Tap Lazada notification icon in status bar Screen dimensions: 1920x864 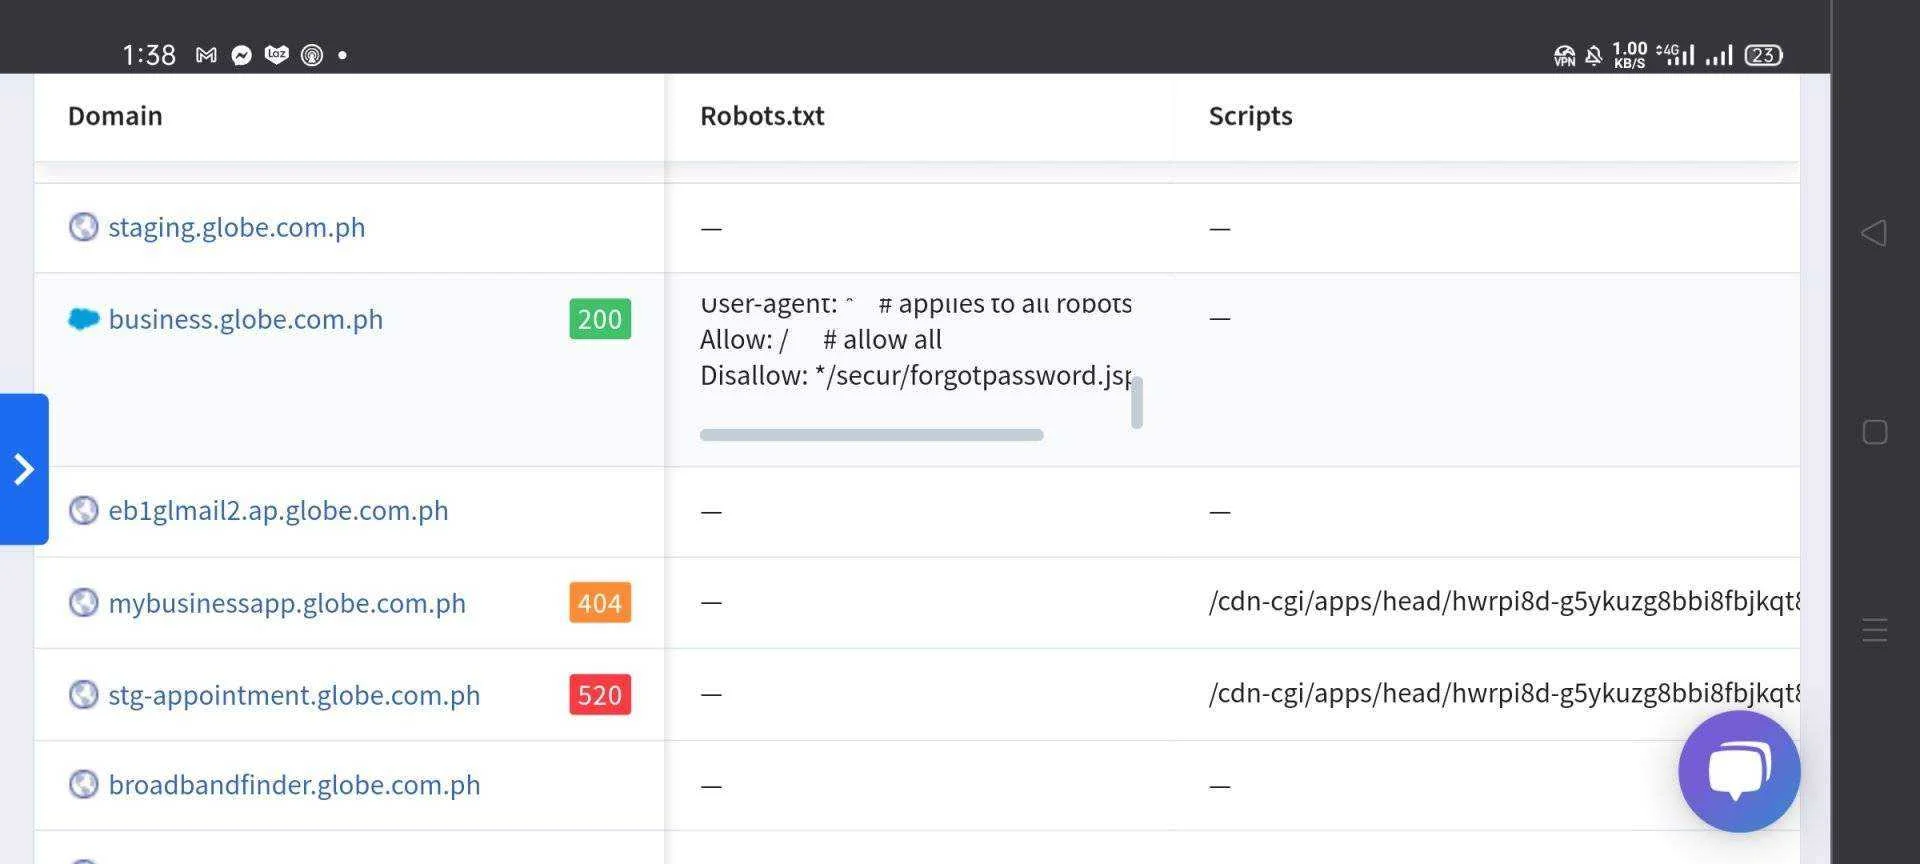(x=277, y=55)
